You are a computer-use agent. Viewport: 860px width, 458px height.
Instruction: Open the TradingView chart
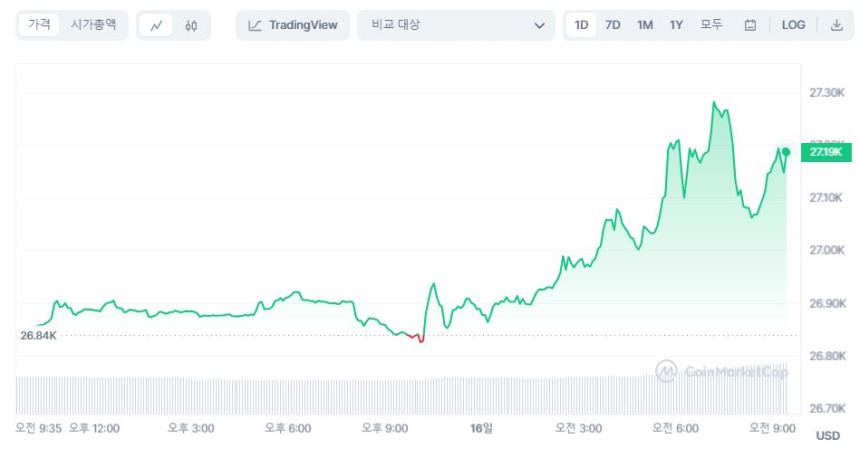pos(293,26)
